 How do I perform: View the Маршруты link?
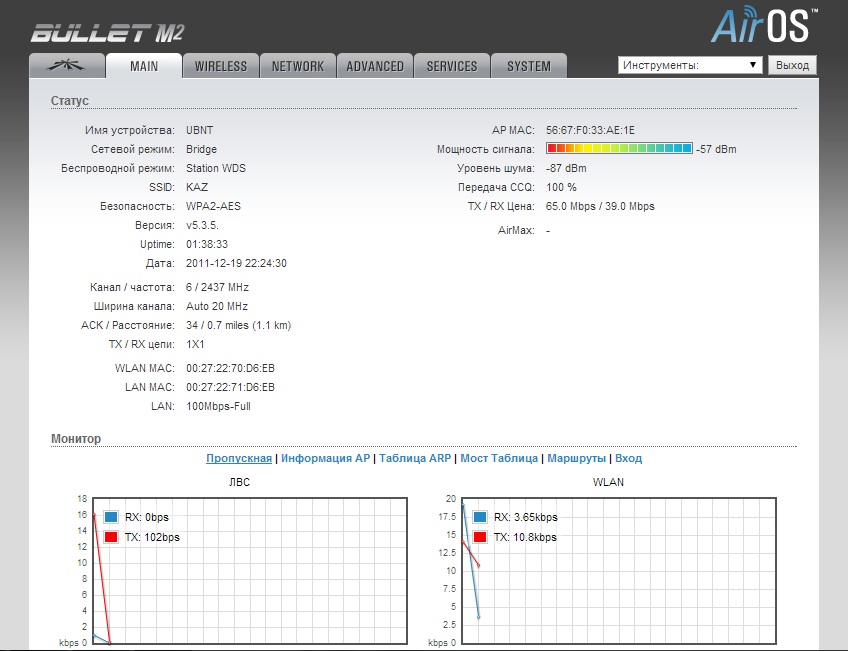tap(577, 459)
